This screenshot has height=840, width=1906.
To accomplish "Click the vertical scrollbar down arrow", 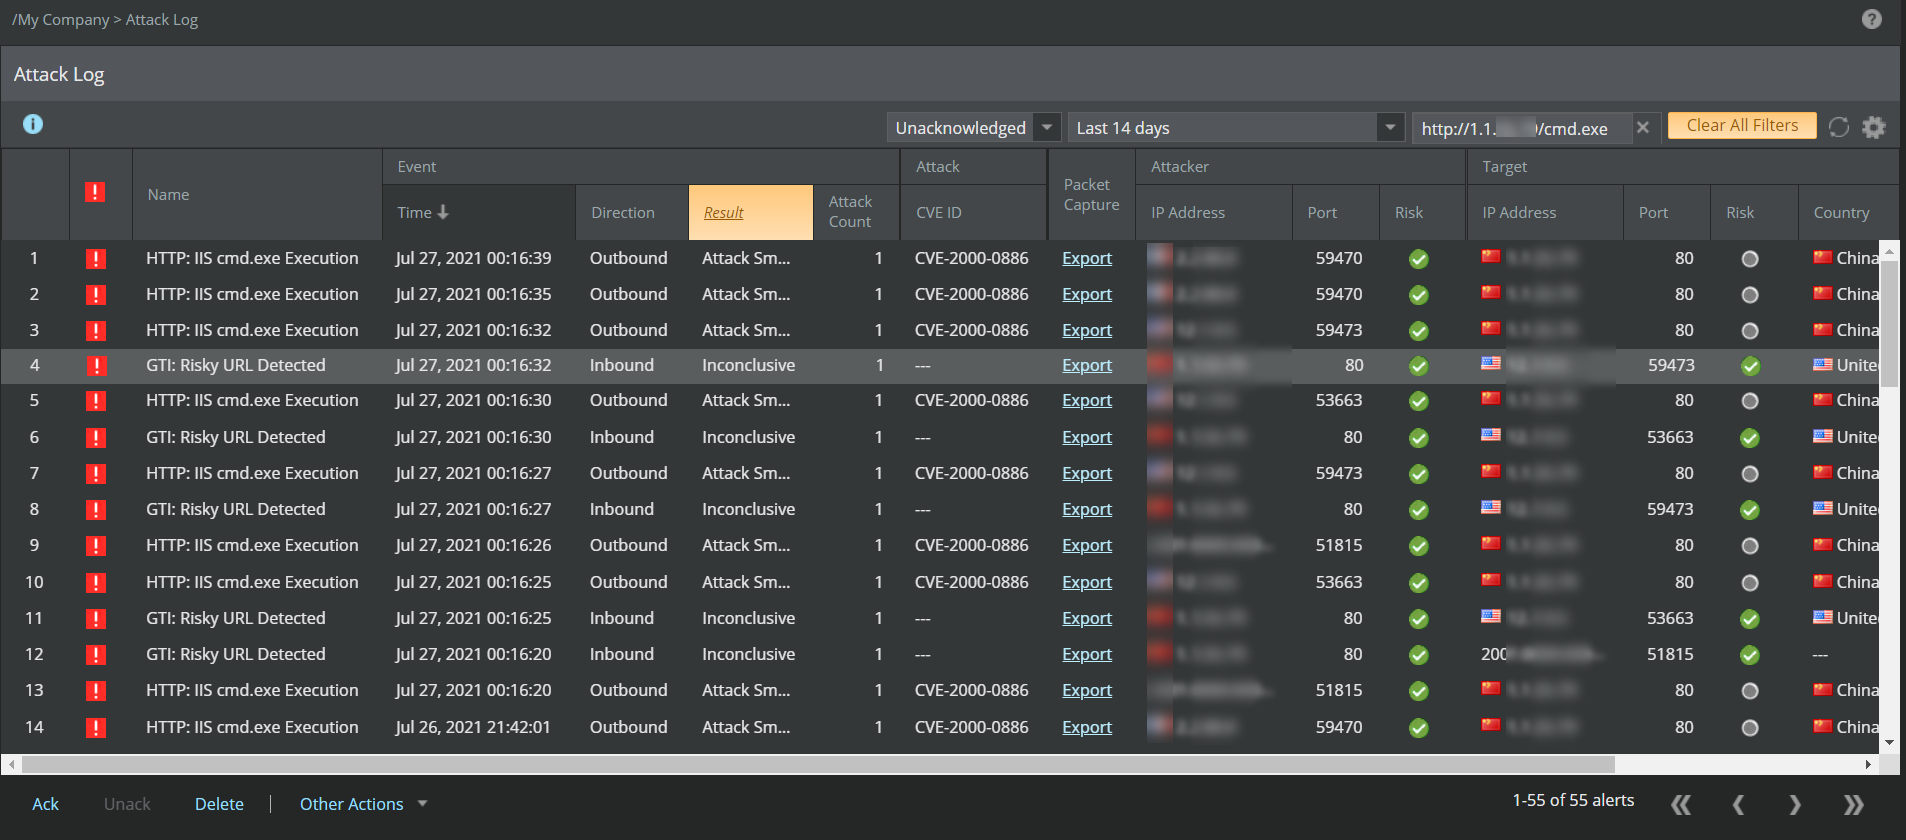I will click(x=1889, y=742).
